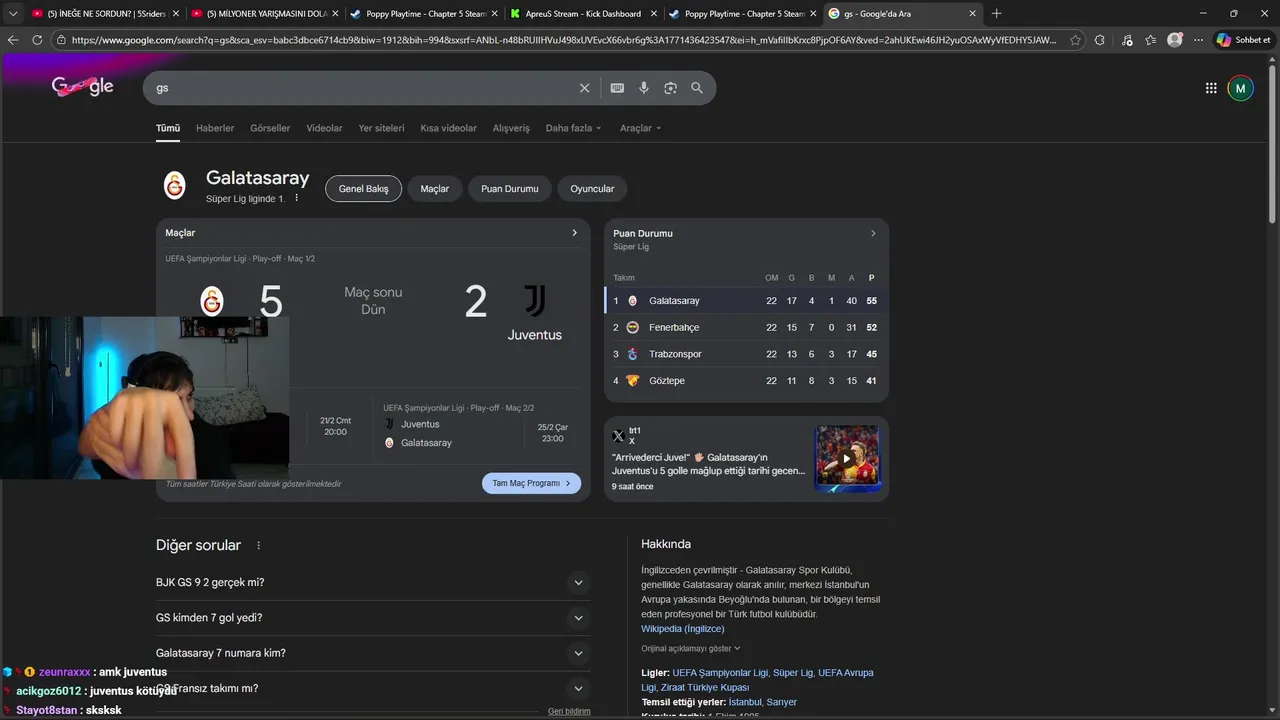
Task: Open the tab actions dropdown
Action: coord(13,13)
